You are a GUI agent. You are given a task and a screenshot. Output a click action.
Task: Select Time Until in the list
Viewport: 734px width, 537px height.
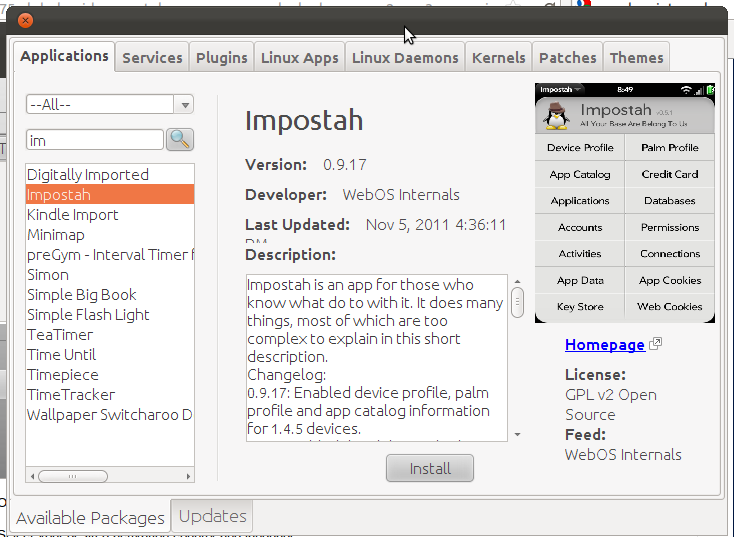coord(110,354)
